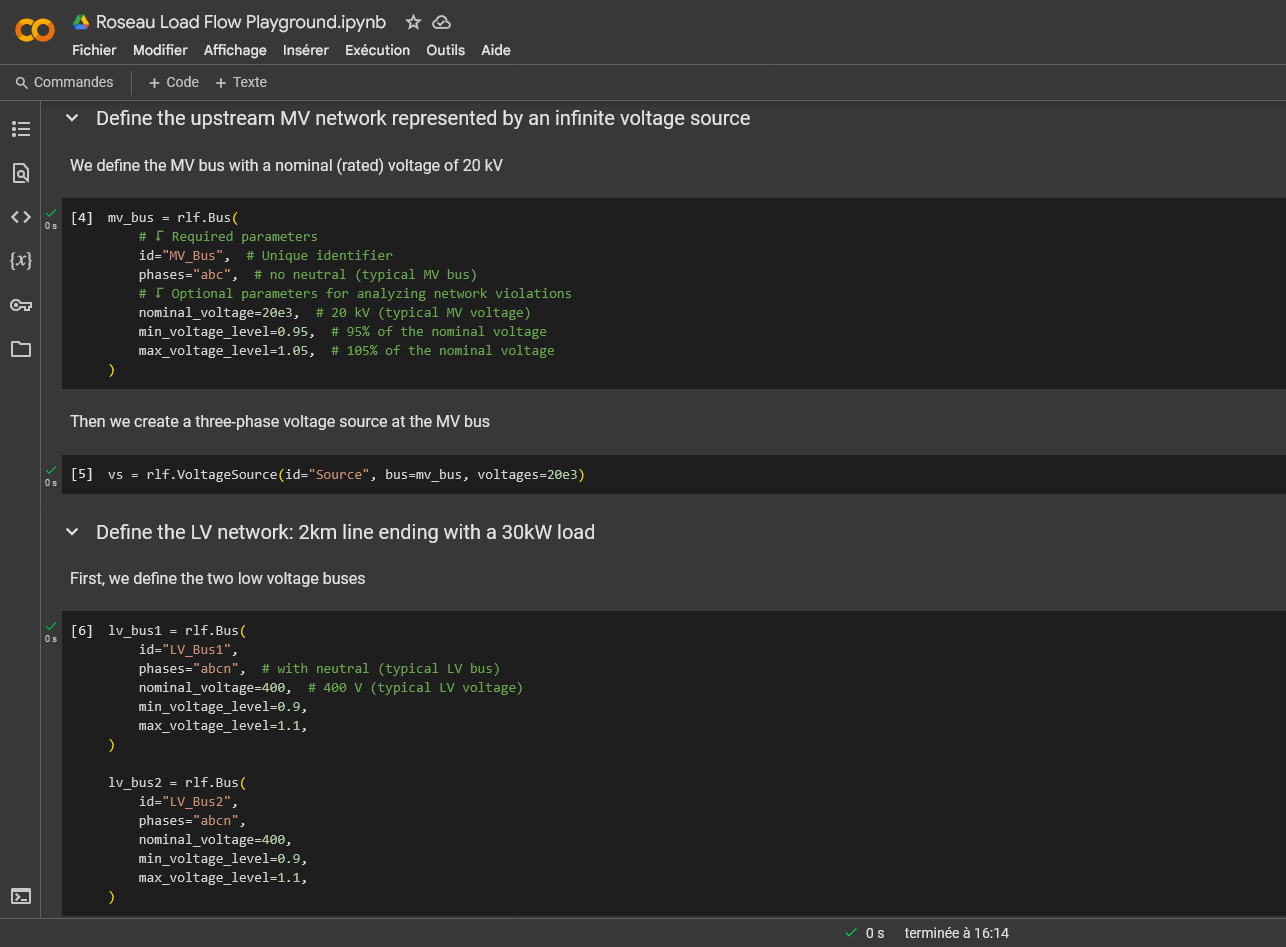The width and height of the screenshot is (1286, 947).
Task: Click the '# Optional parameters' comment line
Action: [x=355, y=293]
